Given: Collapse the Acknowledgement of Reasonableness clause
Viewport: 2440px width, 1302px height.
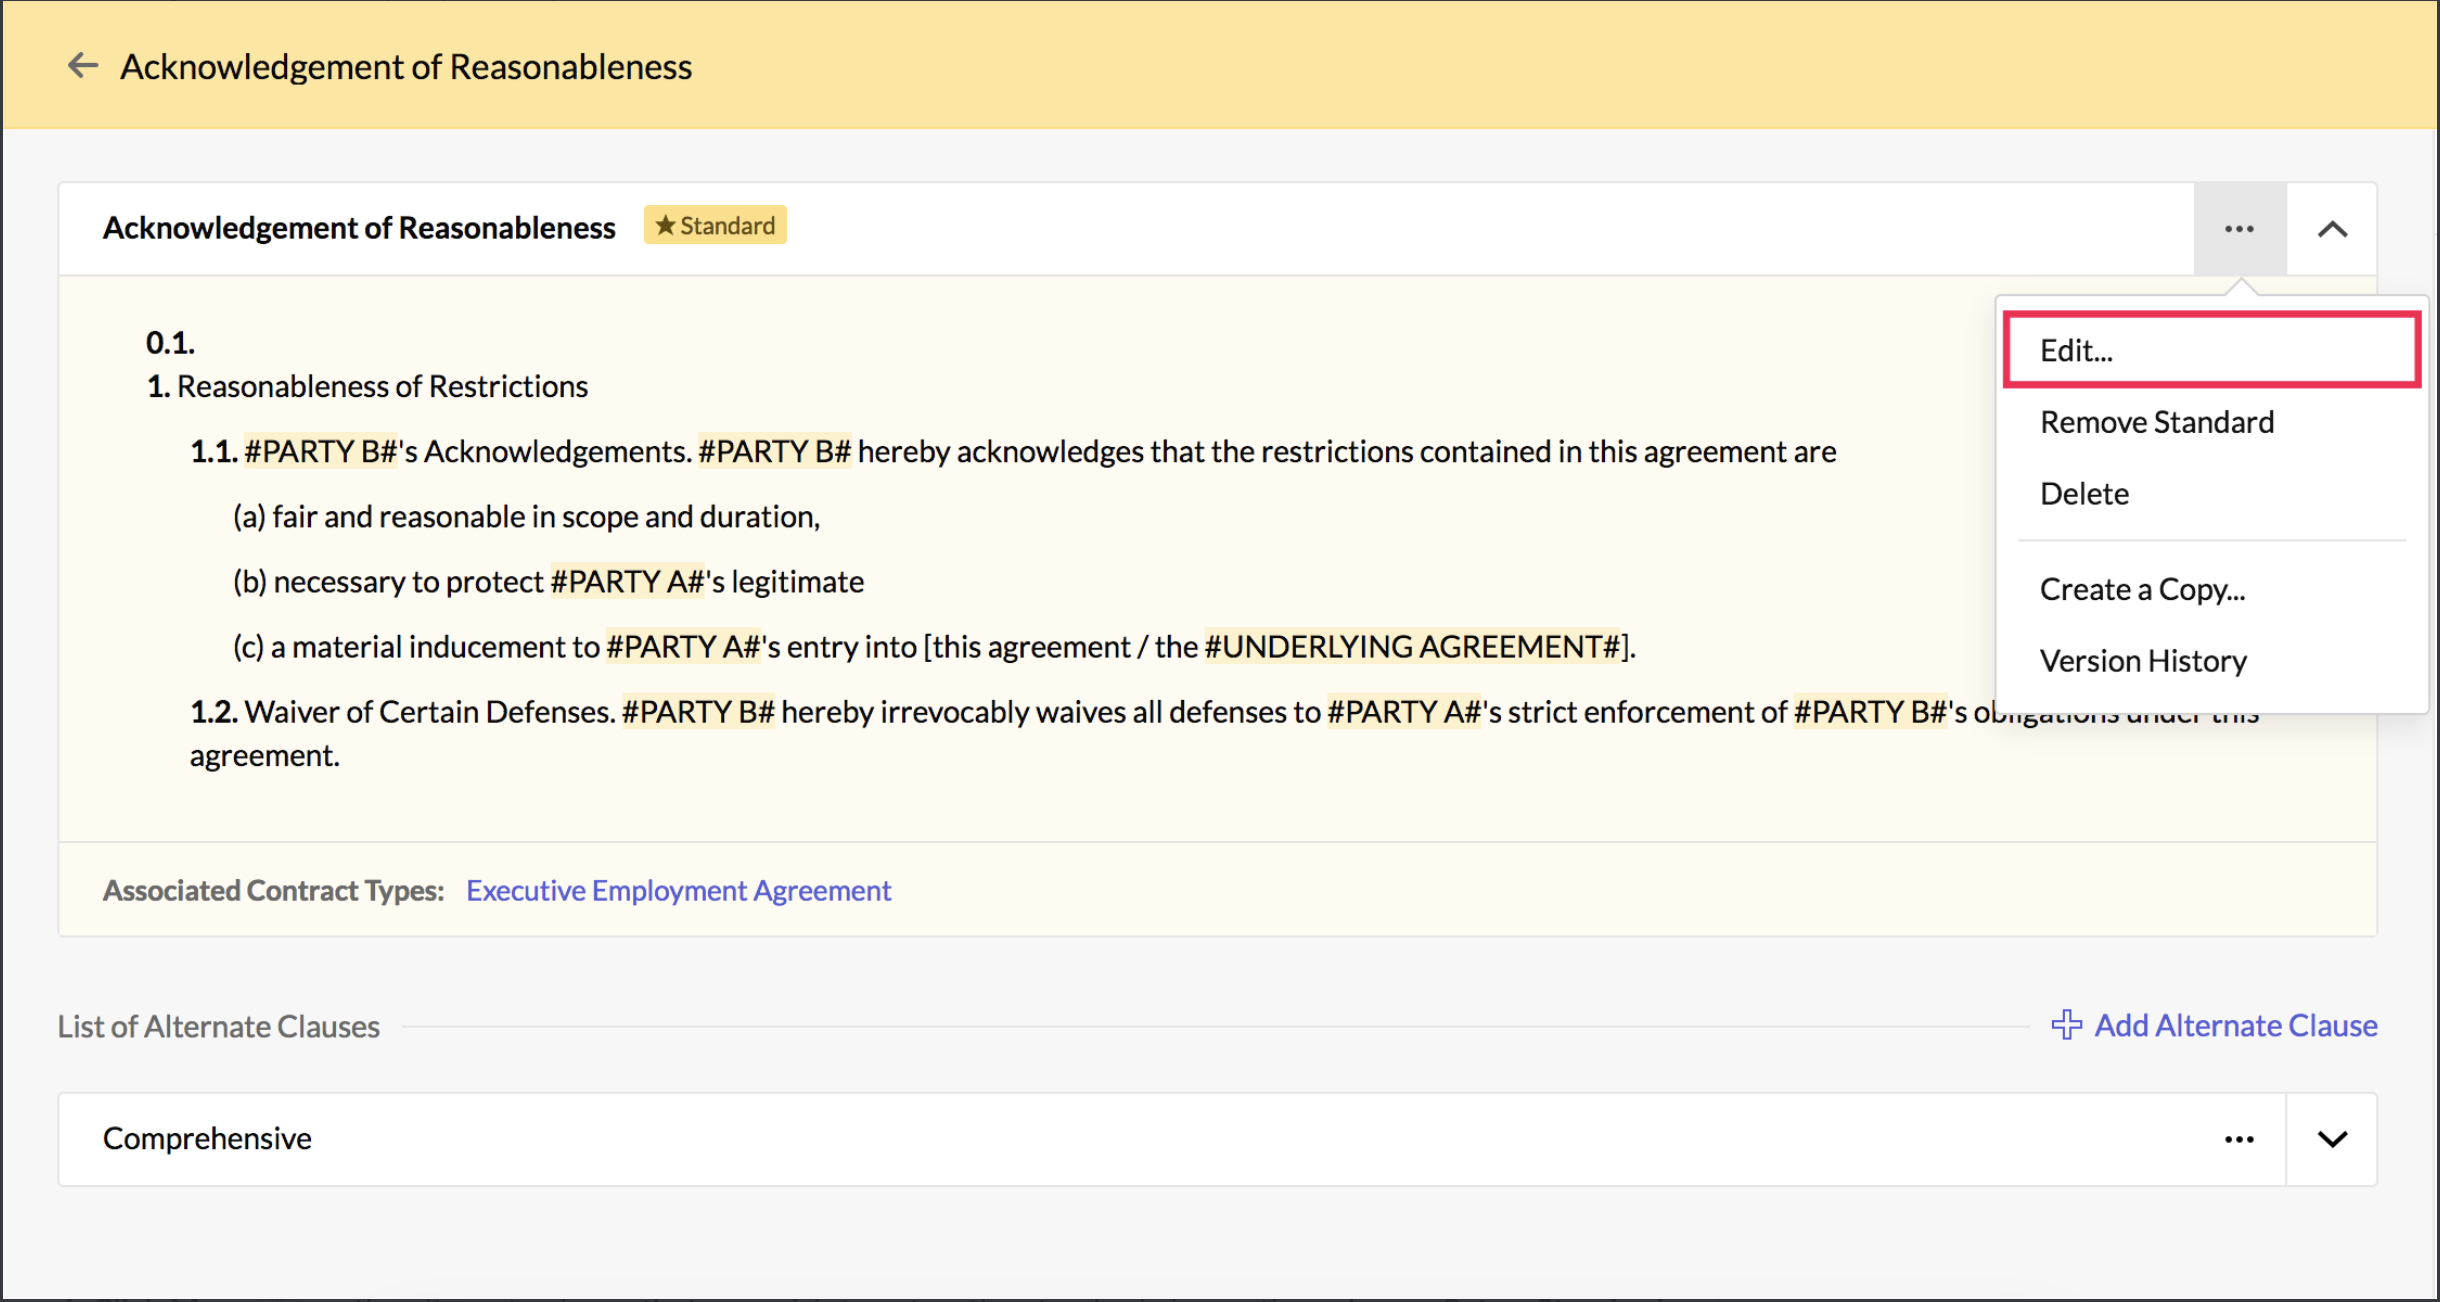Looking at the screenshot, I should (x=2332, y=229).
